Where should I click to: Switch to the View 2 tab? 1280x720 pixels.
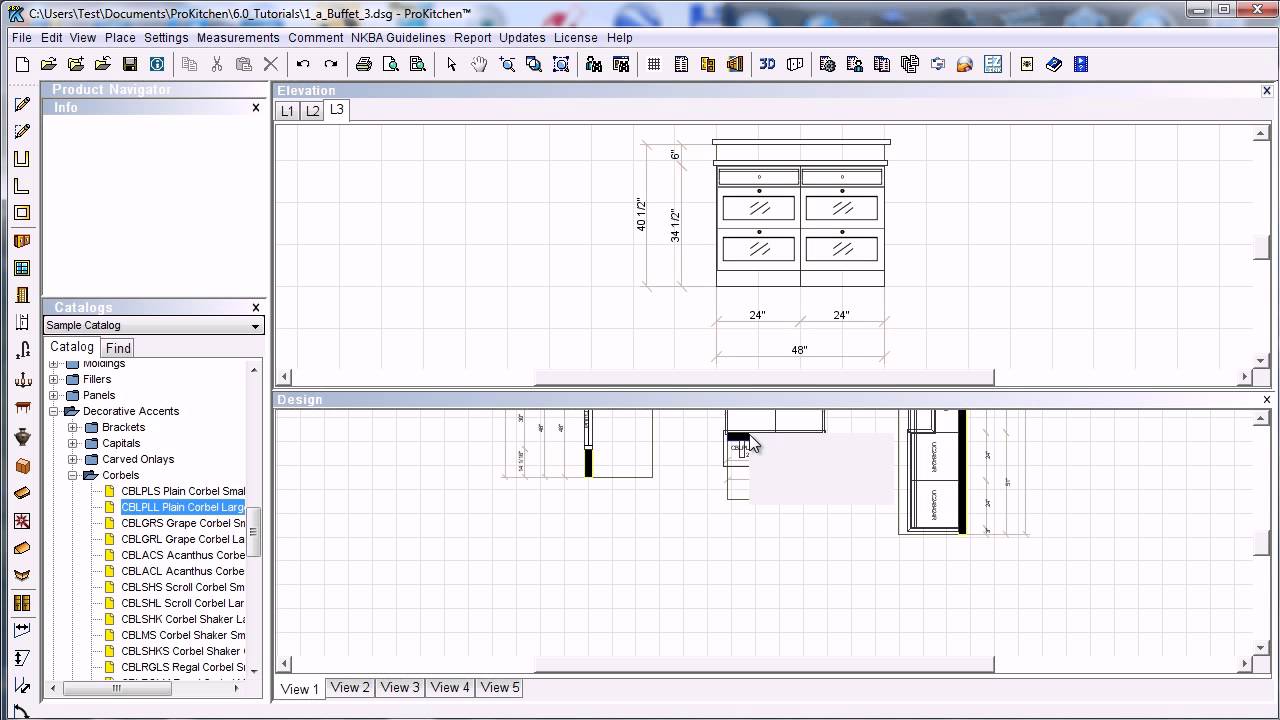pyautogui.click(x=350, y=687)
